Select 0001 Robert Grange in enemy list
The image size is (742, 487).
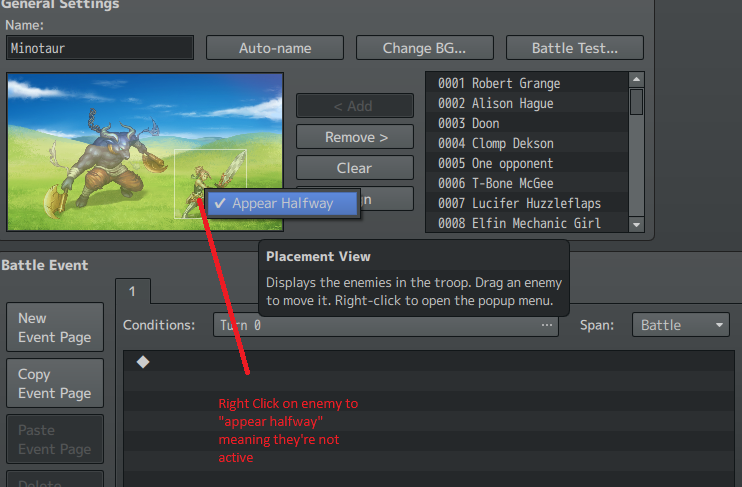[527, 83]
